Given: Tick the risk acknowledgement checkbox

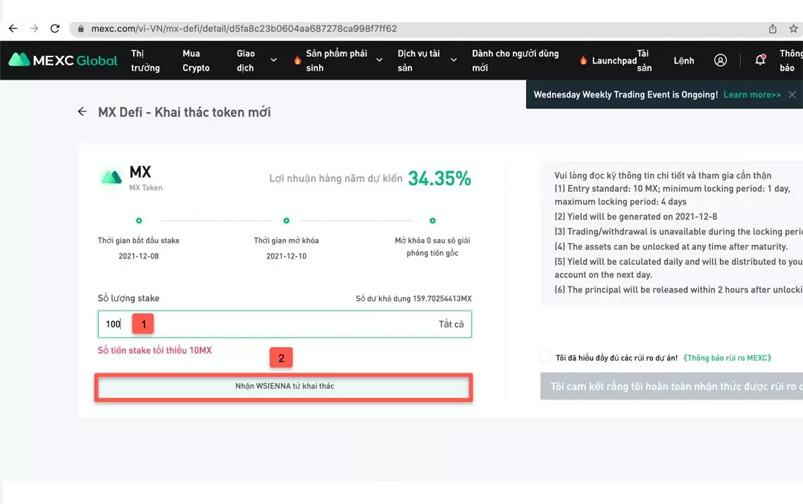Looking at the screenshot, I should click(x=546, y=357).
